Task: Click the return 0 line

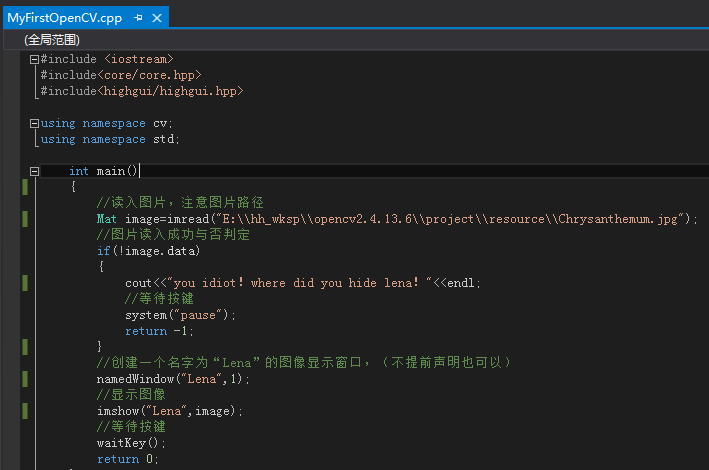Action: [128, 459]
